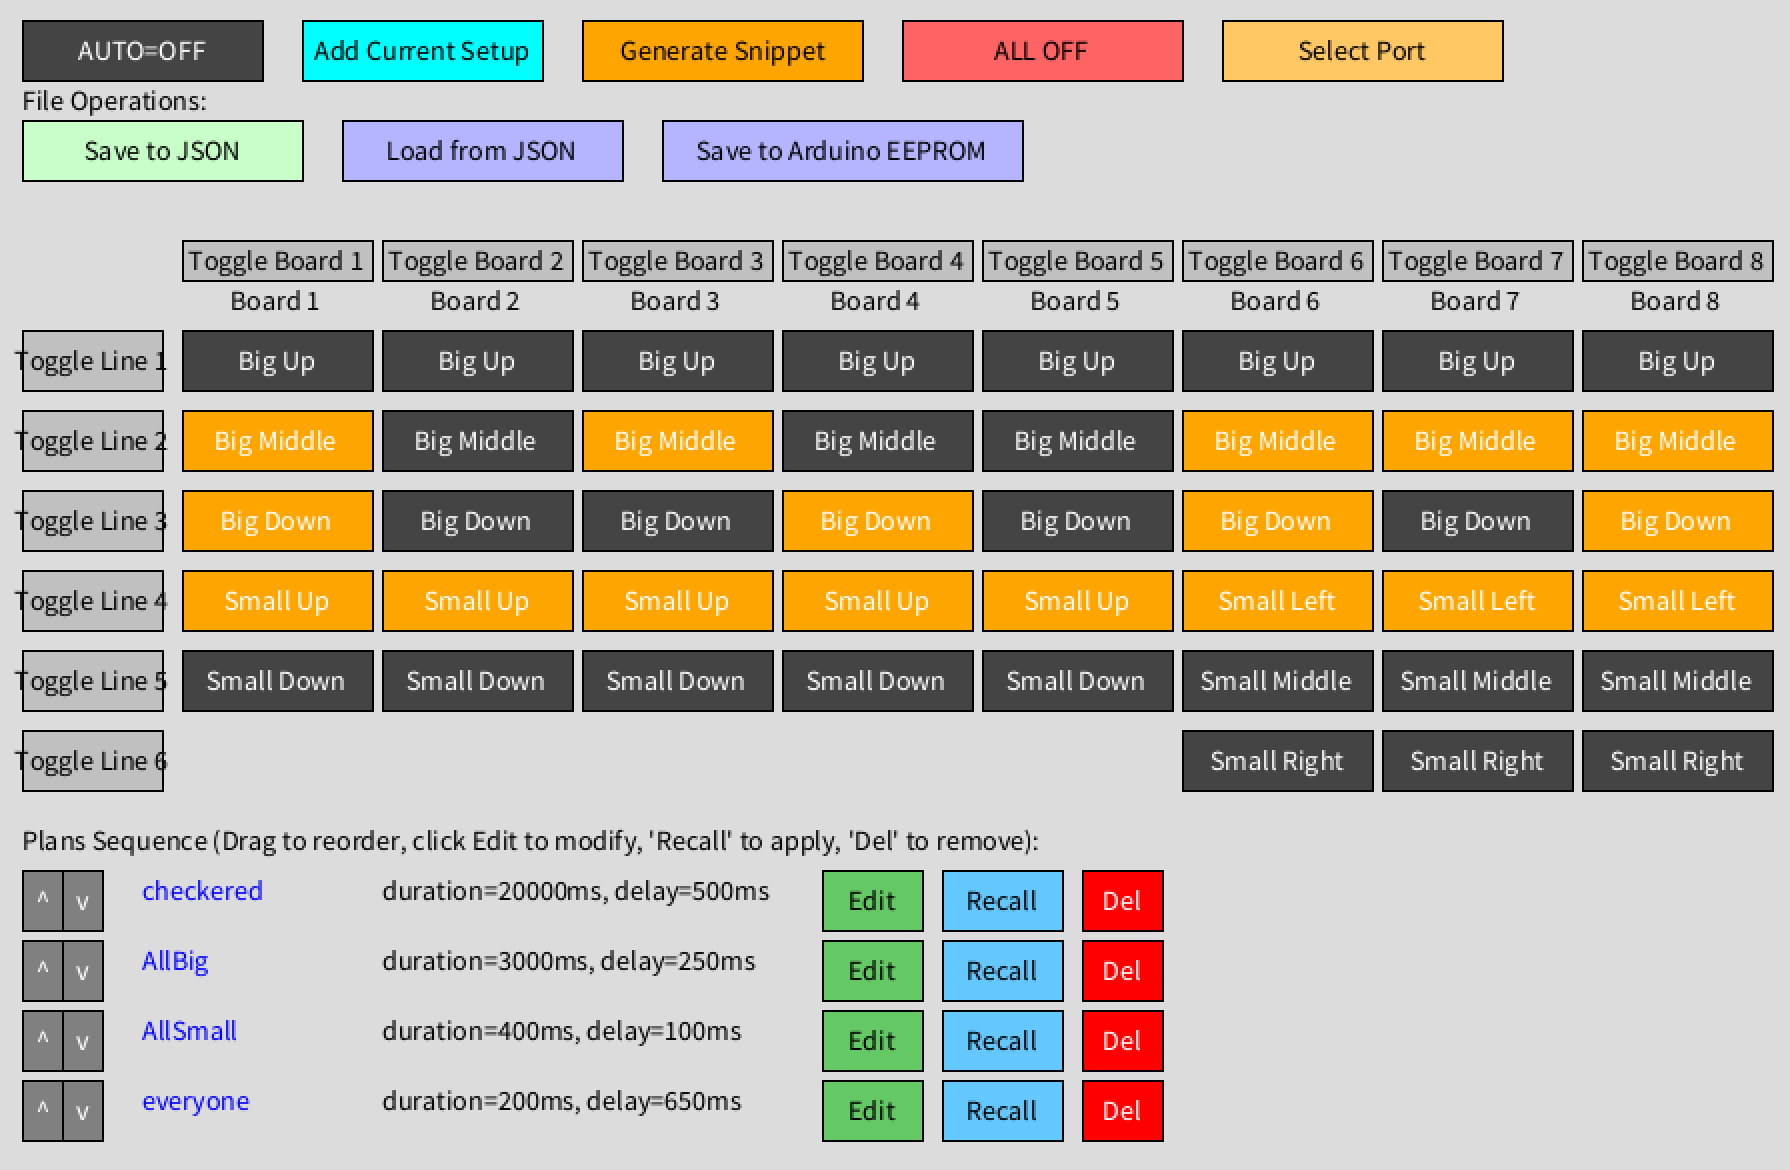Open the Select Port chooser

pos(1362,51)
